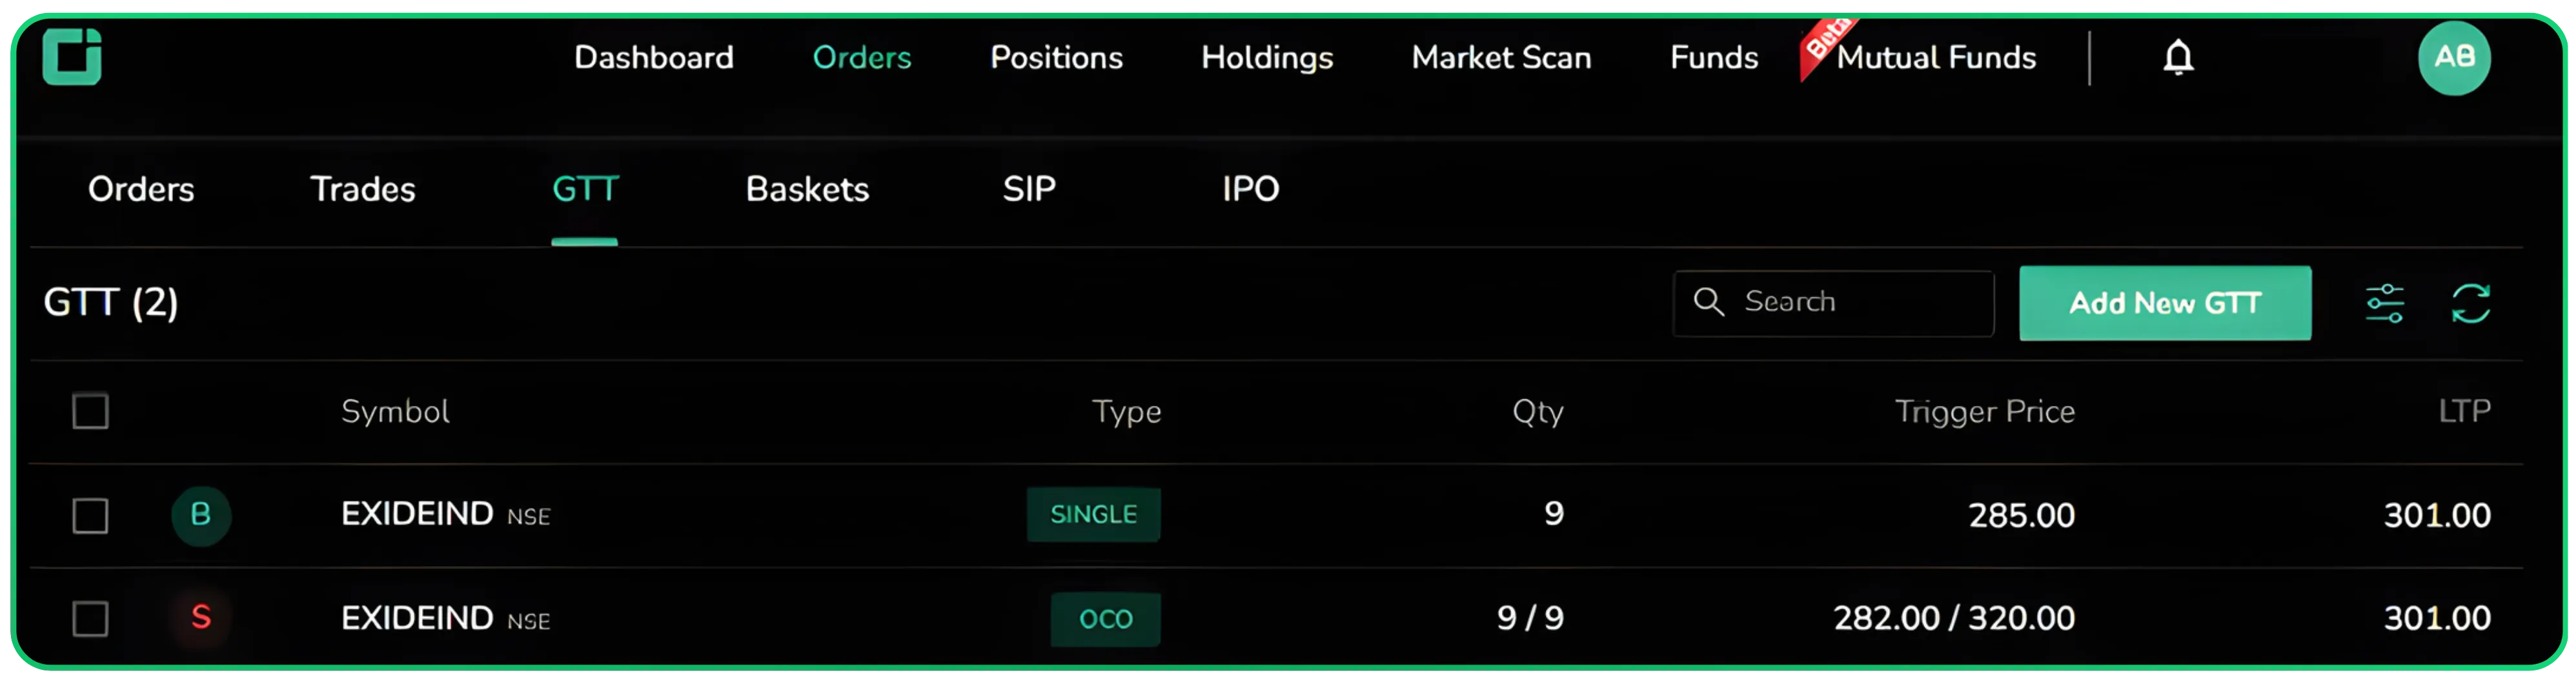
Task: Select the Buy badge on first EXIDEIND row
Action: point(200,515)
